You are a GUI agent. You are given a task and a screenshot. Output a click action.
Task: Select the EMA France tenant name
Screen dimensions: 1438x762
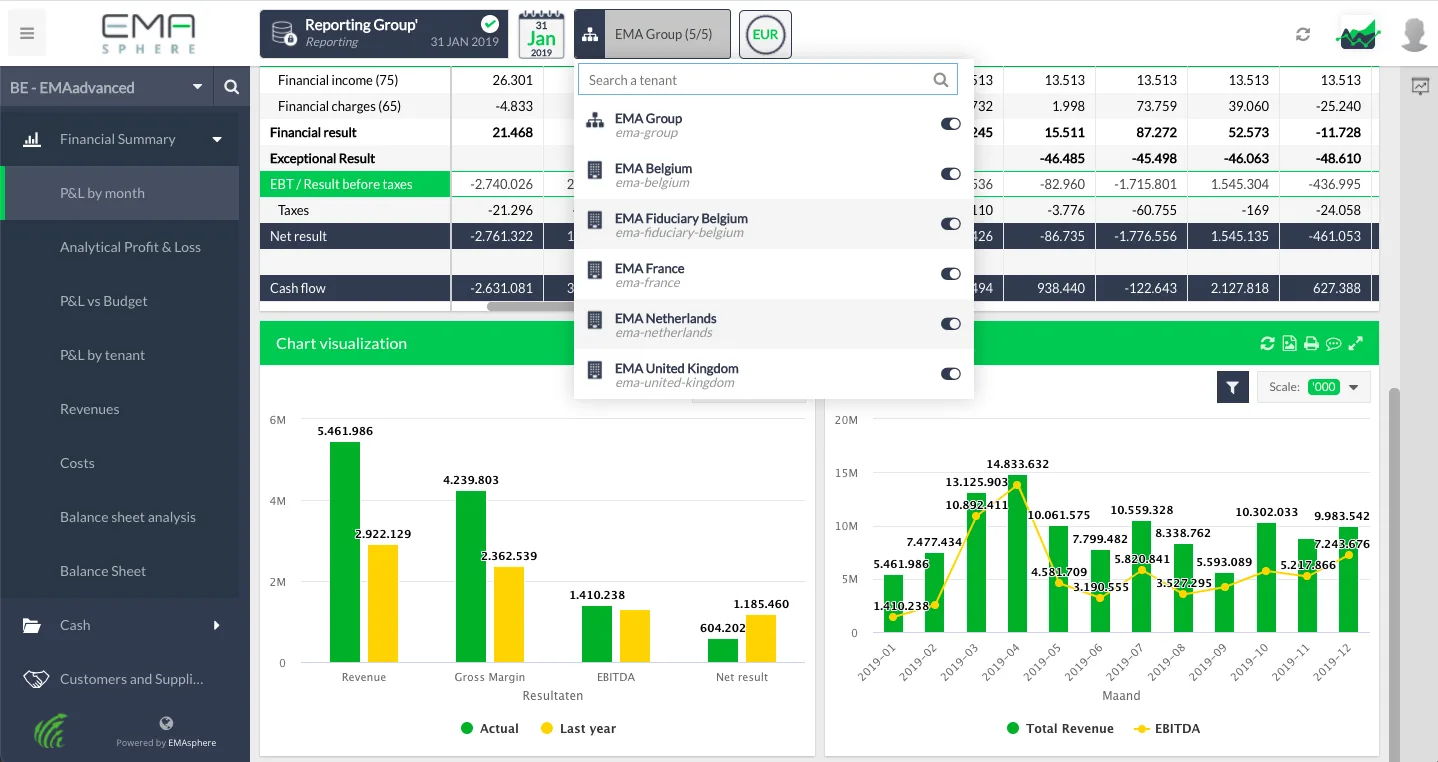649,269
